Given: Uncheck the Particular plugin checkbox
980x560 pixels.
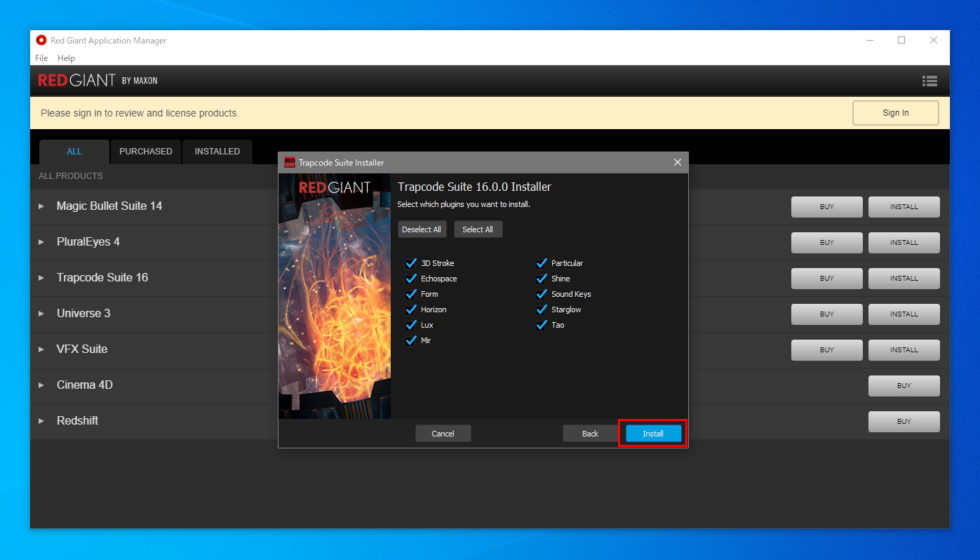Looking at the screenshot, I should click(x=541, y=262).
